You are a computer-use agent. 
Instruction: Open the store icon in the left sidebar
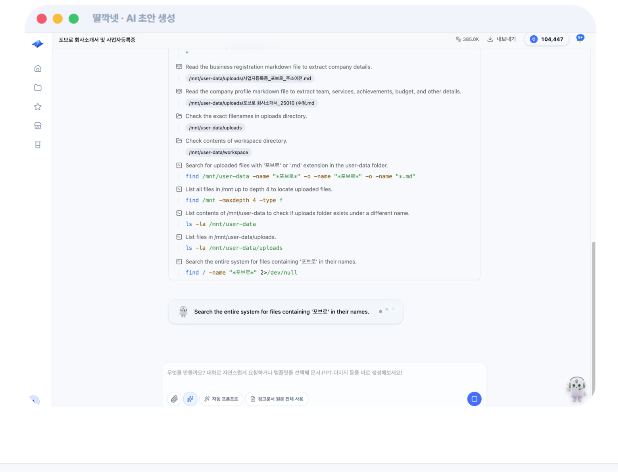click(x=38, y=126)
